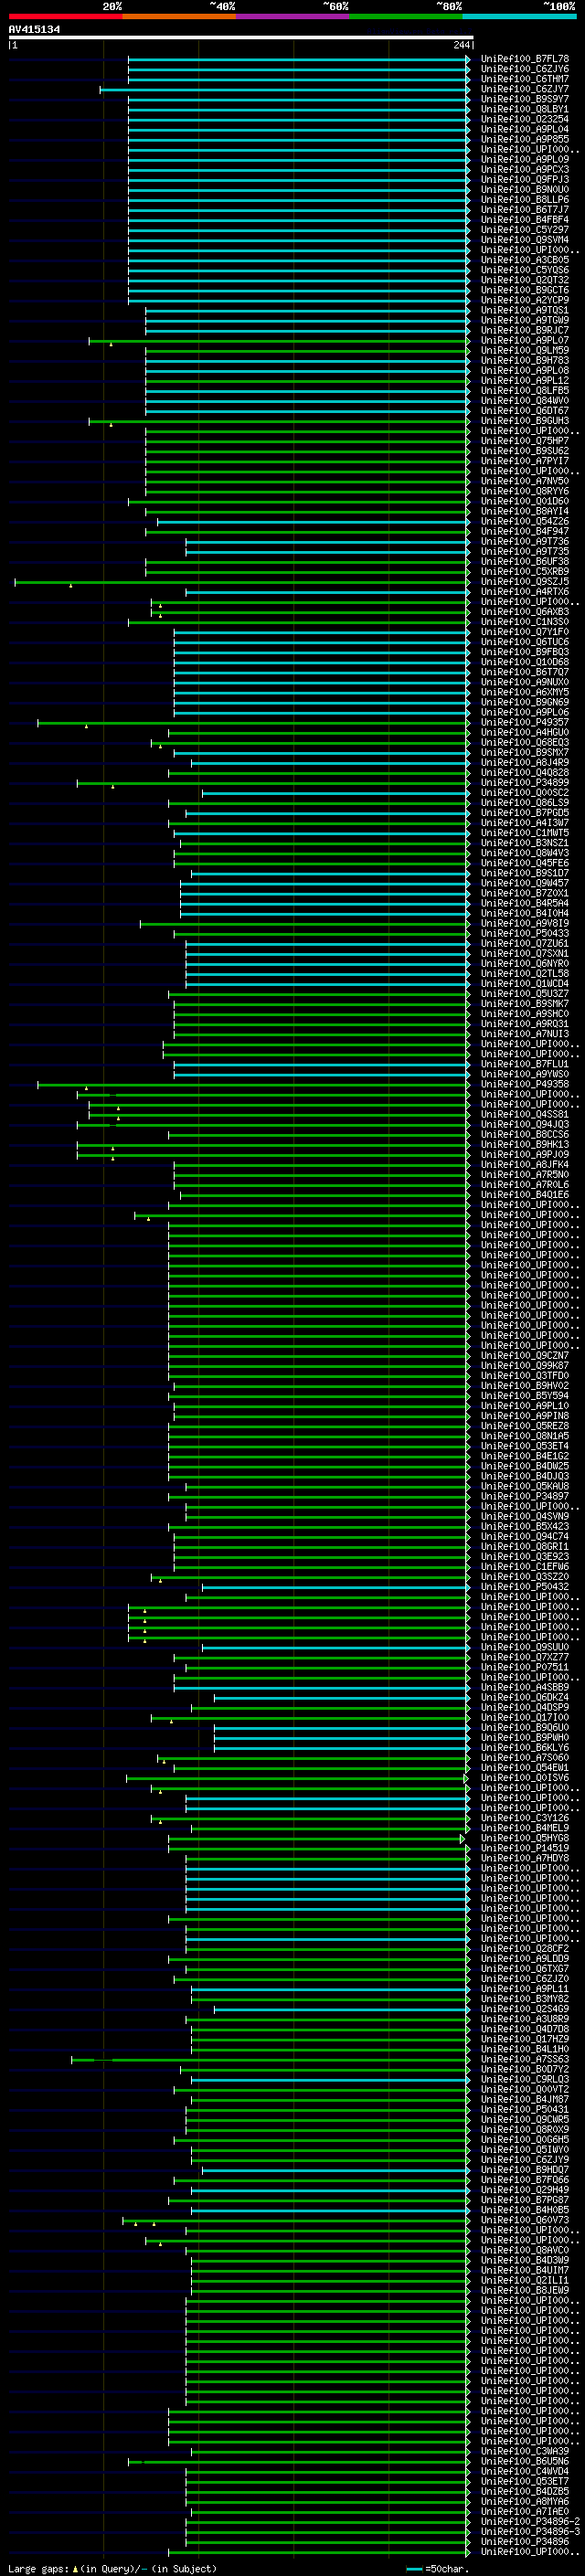The width and height of the screenshot is (585, 2576).
Task: Select hit UniRef100_C6ZJY7
Action: [525, 89]
